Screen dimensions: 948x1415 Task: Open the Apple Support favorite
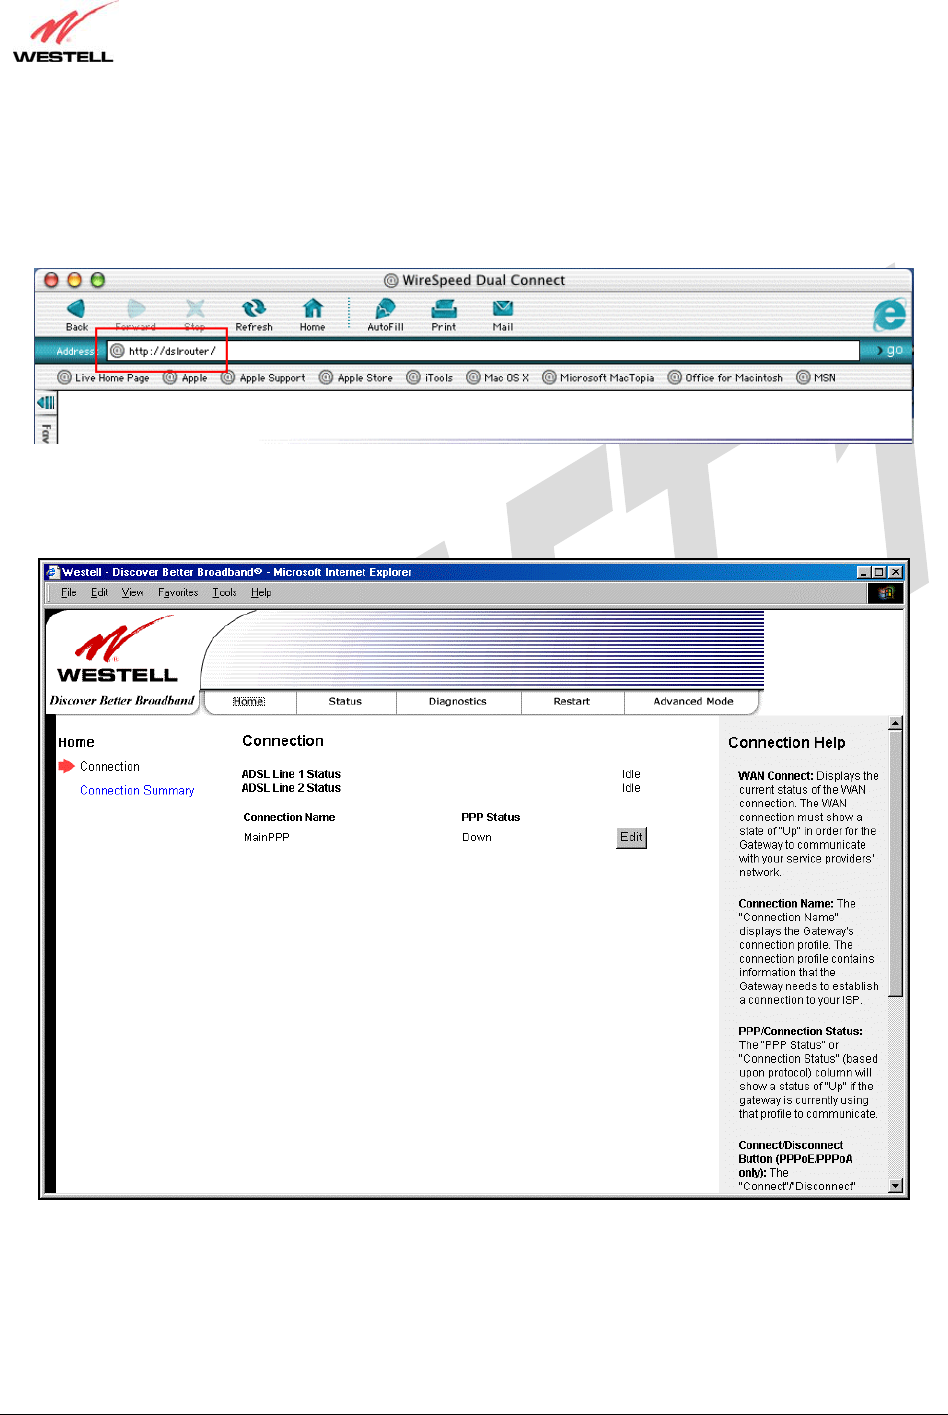(264, 378)
